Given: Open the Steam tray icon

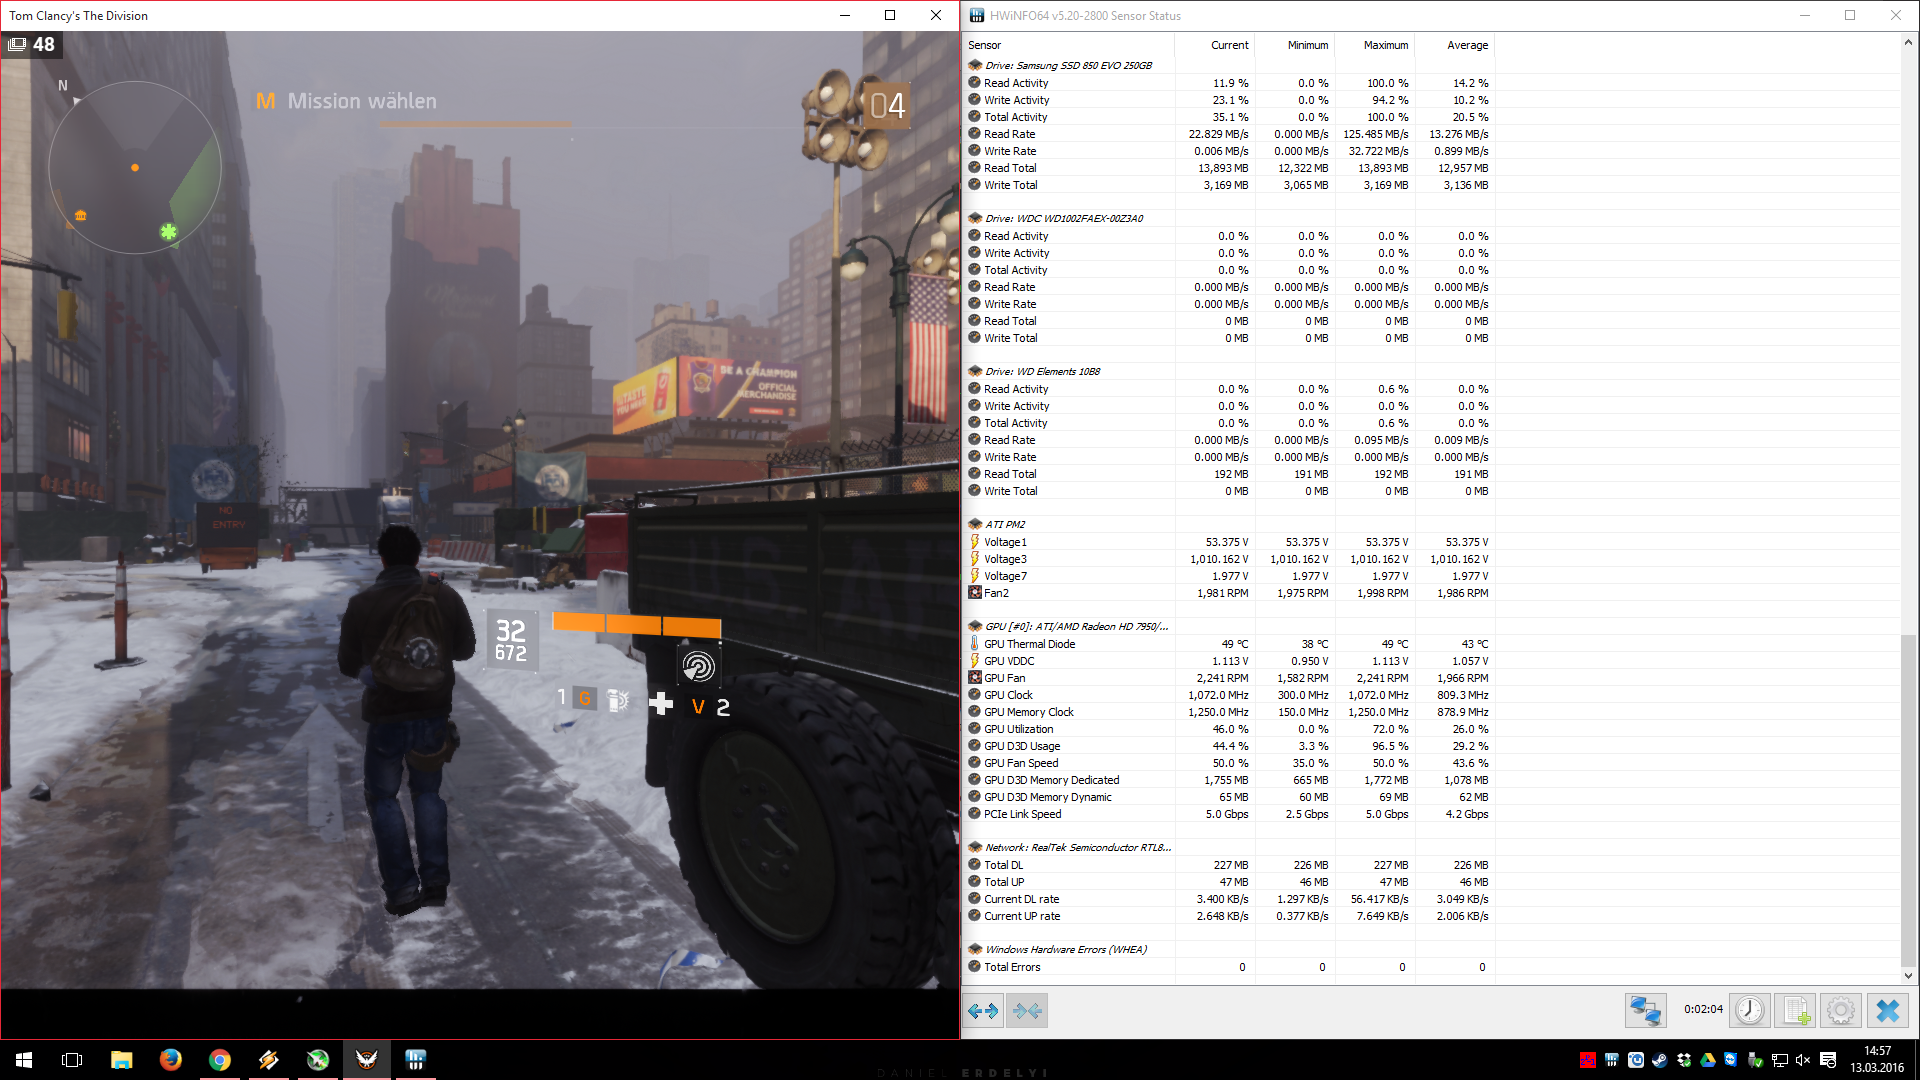Looking at the screenshot, I should click(1660, 1060).
